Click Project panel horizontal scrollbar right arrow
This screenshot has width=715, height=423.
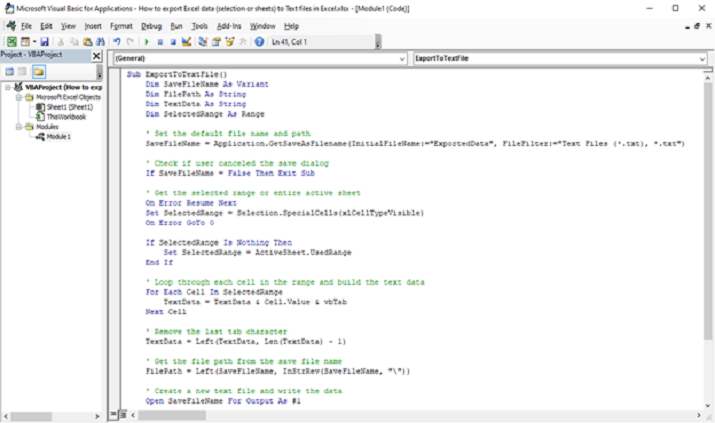point(97,416)
